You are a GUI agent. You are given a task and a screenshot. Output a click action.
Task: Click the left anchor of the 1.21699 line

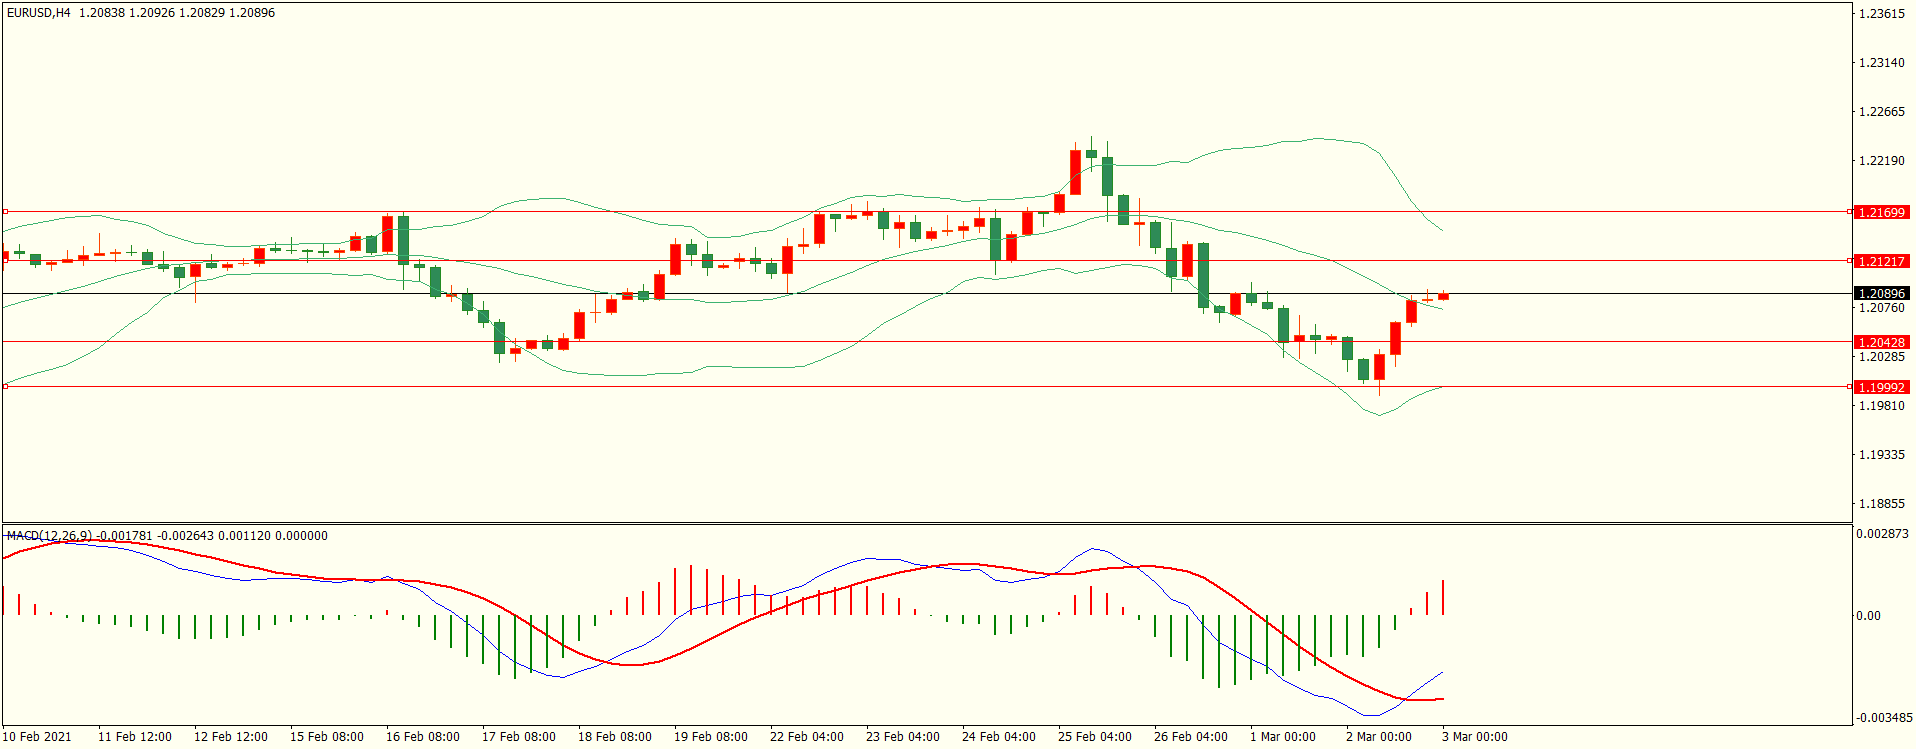click(x=5, y=212)
